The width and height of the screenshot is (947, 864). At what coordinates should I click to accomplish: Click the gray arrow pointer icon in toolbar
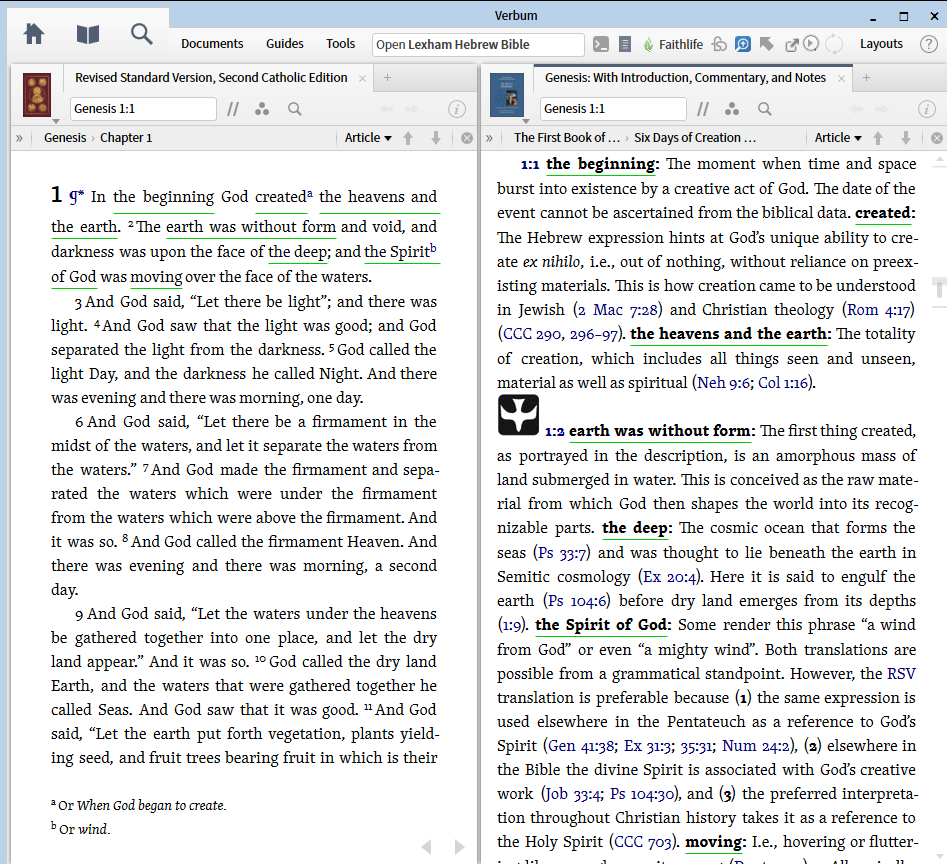pyautogui.click(x=766, y=44)
